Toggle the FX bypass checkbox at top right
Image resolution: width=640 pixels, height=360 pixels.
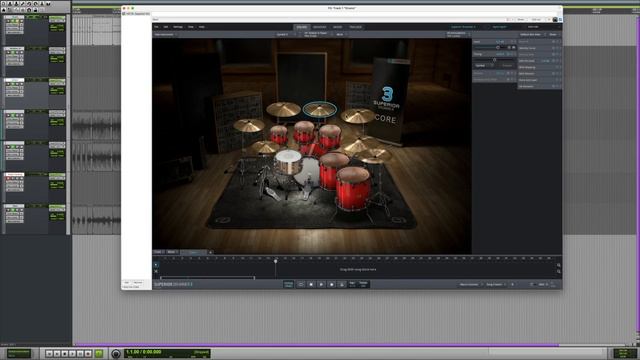[560, 19]
